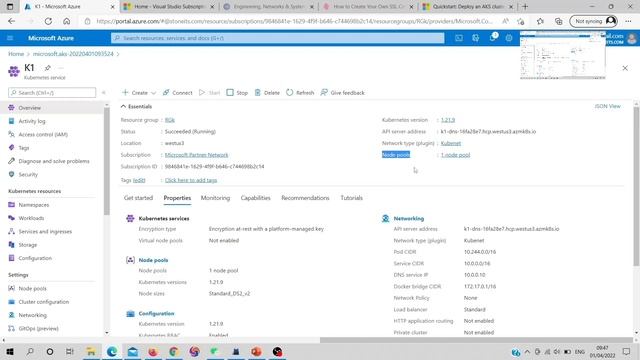Open Kubernetes version 1.21.9 link
Screen dimensions: 640x360
point(448,120)
